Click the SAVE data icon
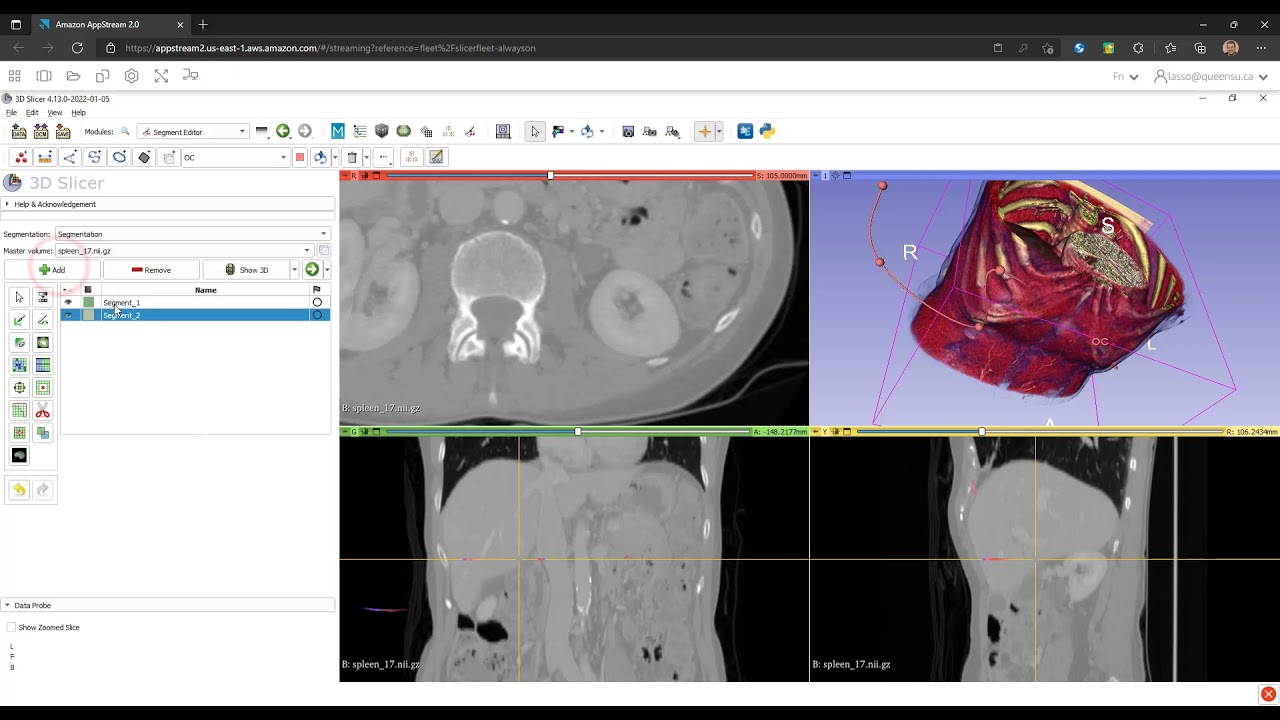Viewport: 1280px width, 720px height. click(63, 131)
